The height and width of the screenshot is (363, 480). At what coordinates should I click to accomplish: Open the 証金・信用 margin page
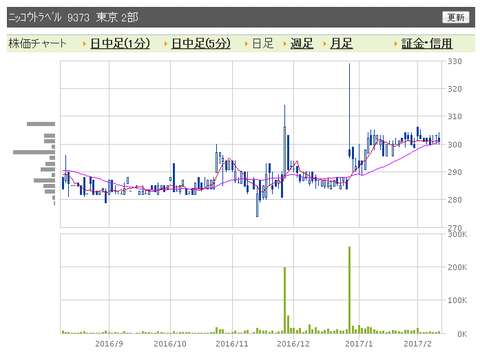pyautogui.click(x=427, y=44)
